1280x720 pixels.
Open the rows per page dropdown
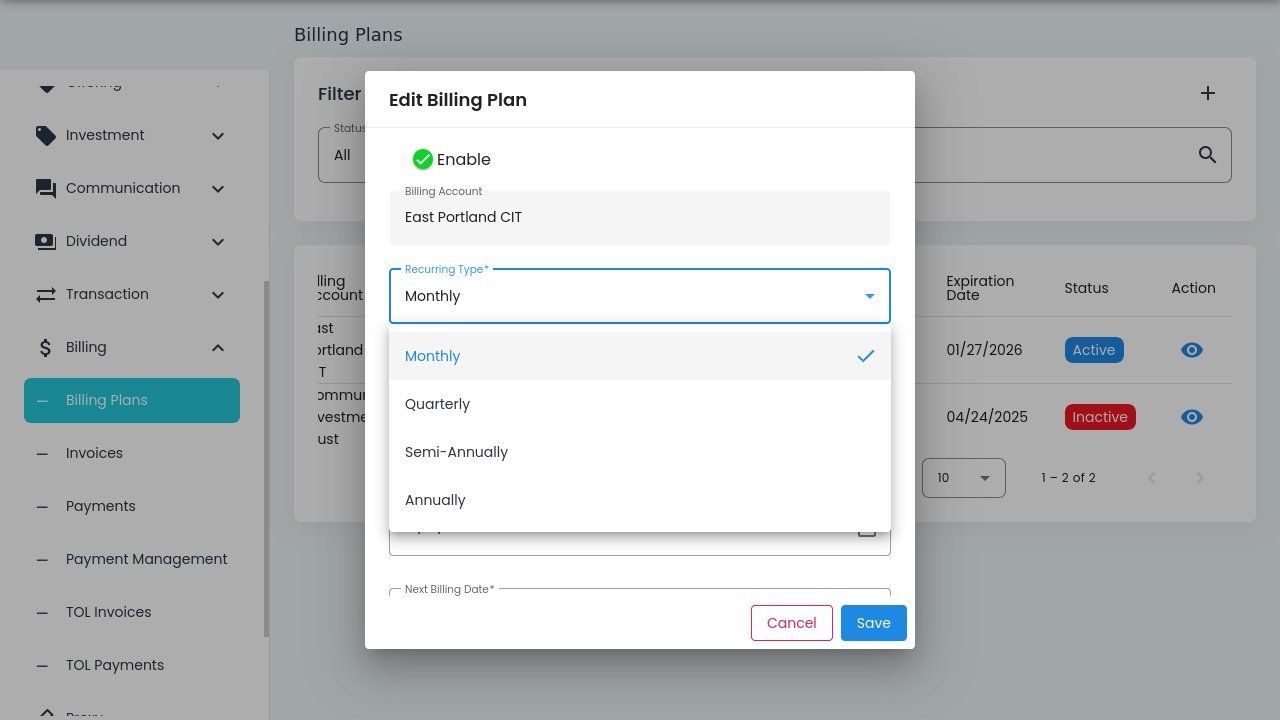[x=963, y=478]
